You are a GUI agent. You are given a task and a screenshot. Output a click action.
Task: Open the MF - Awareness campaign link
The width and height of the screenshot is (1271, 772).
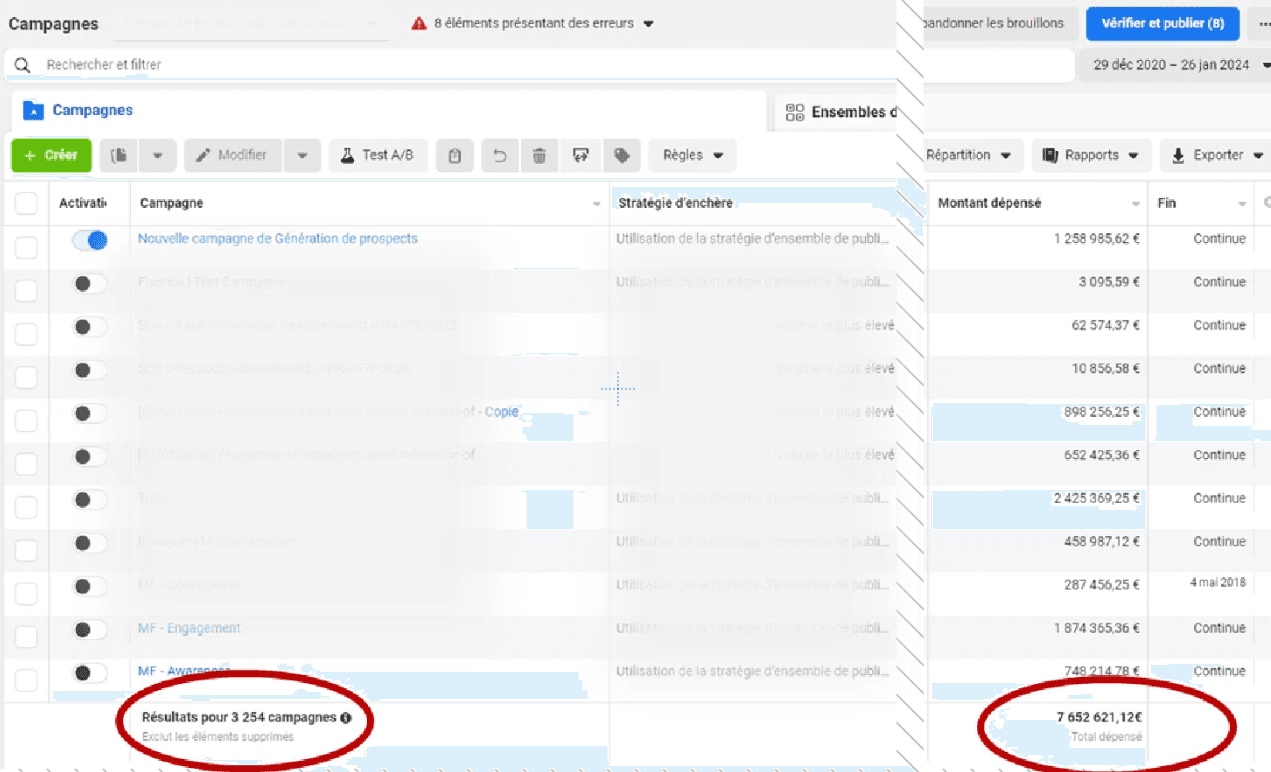(184, 671)
